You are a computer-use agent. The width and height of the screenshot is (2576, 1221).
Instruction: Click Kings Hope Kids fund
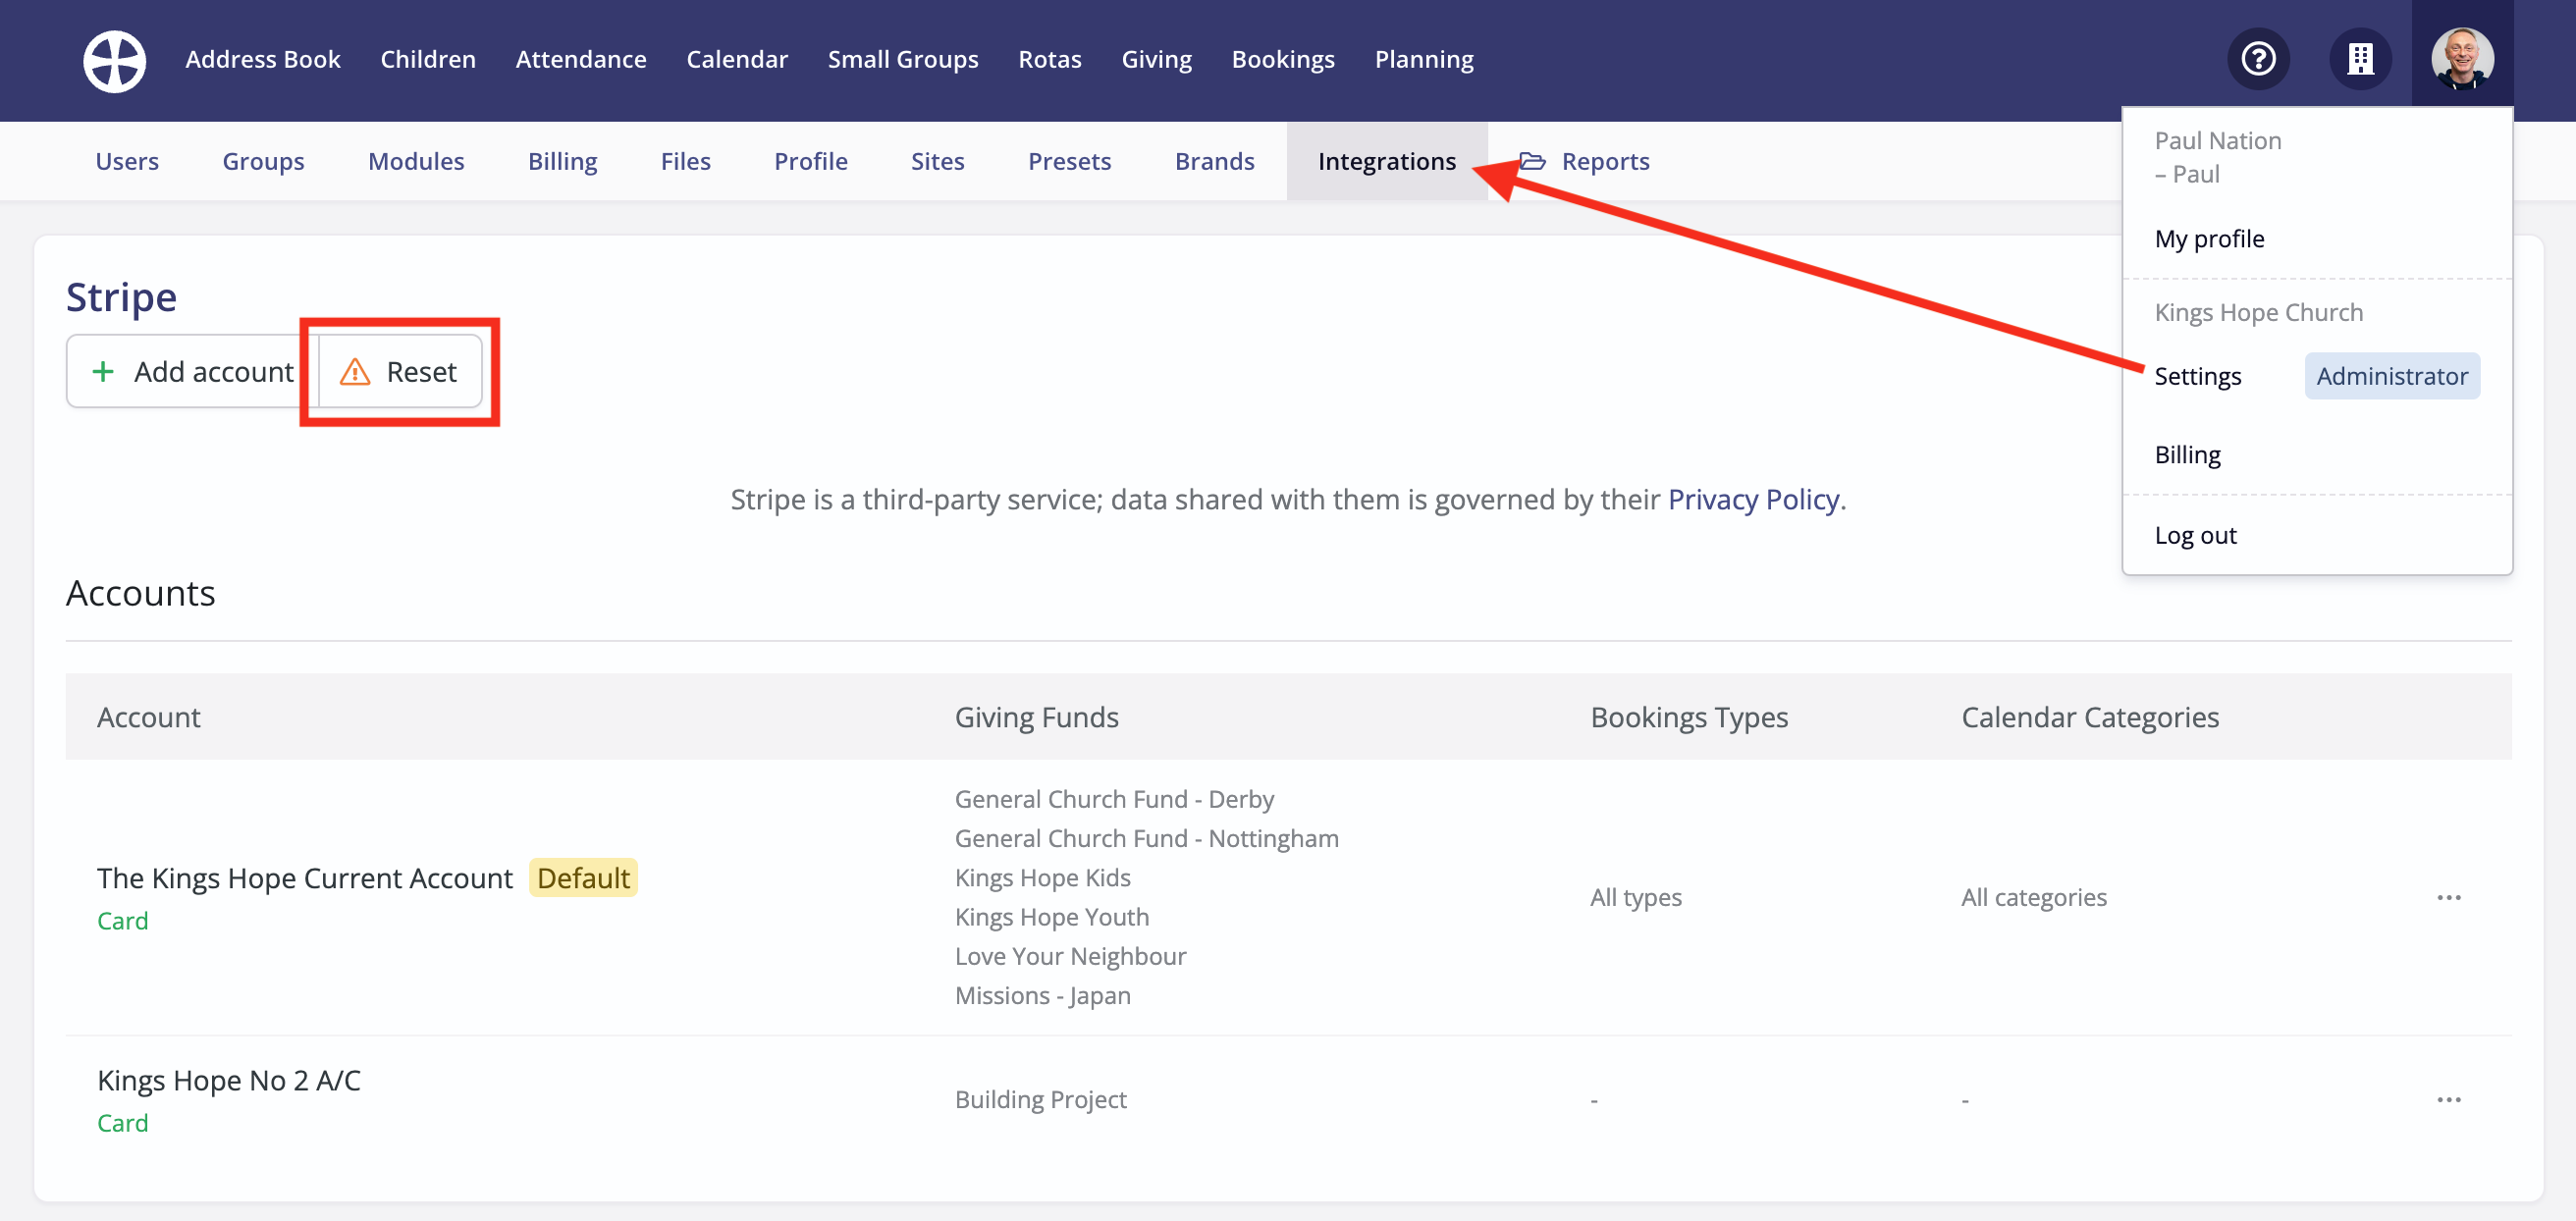[1042, 877]
